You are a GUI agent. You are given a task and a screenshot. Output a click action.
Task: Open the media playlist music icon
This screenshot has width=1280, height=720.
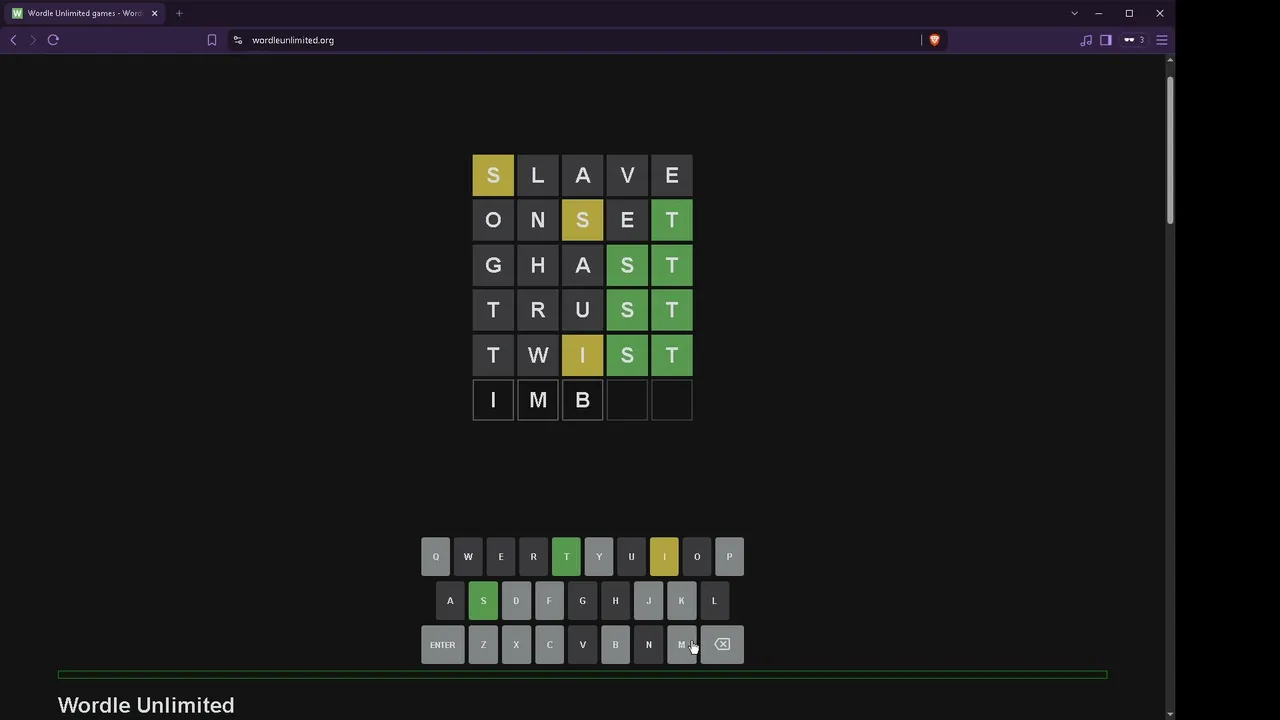1086,40
